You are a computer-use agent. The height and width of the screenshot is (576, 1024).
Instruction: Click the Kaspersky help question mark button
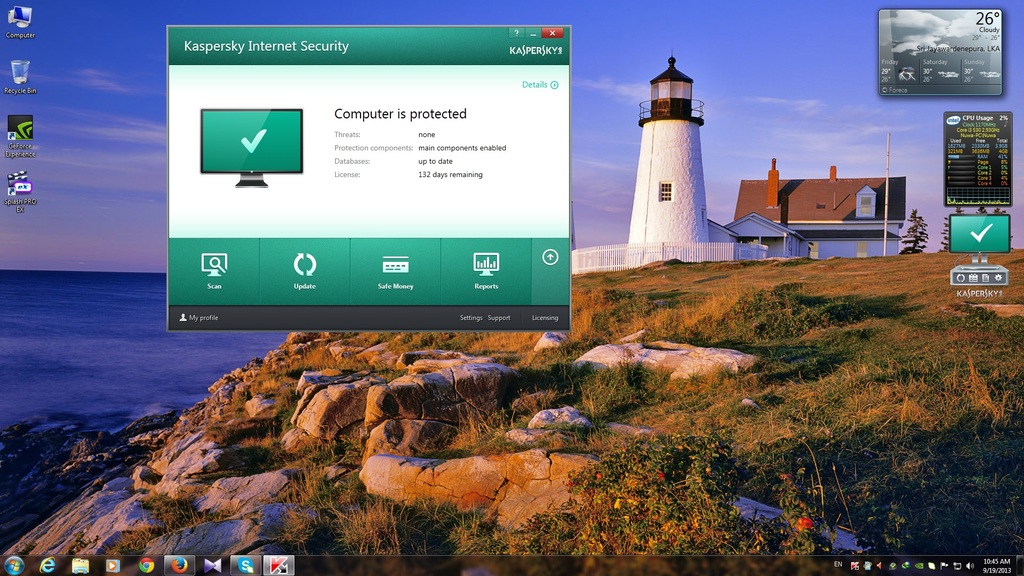click(x=517, y=33)
